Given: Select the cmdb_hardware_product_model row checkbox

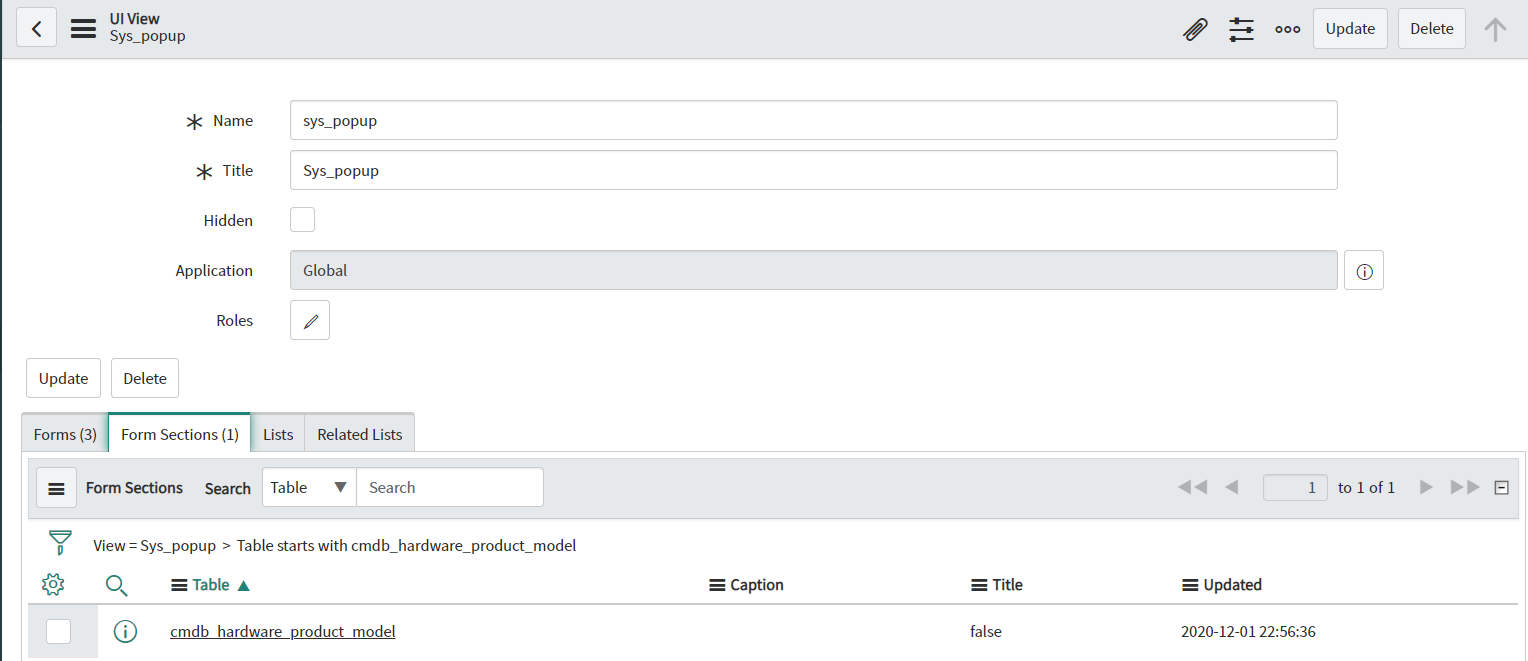Looking at the screenshot, I should coord(59,631).
